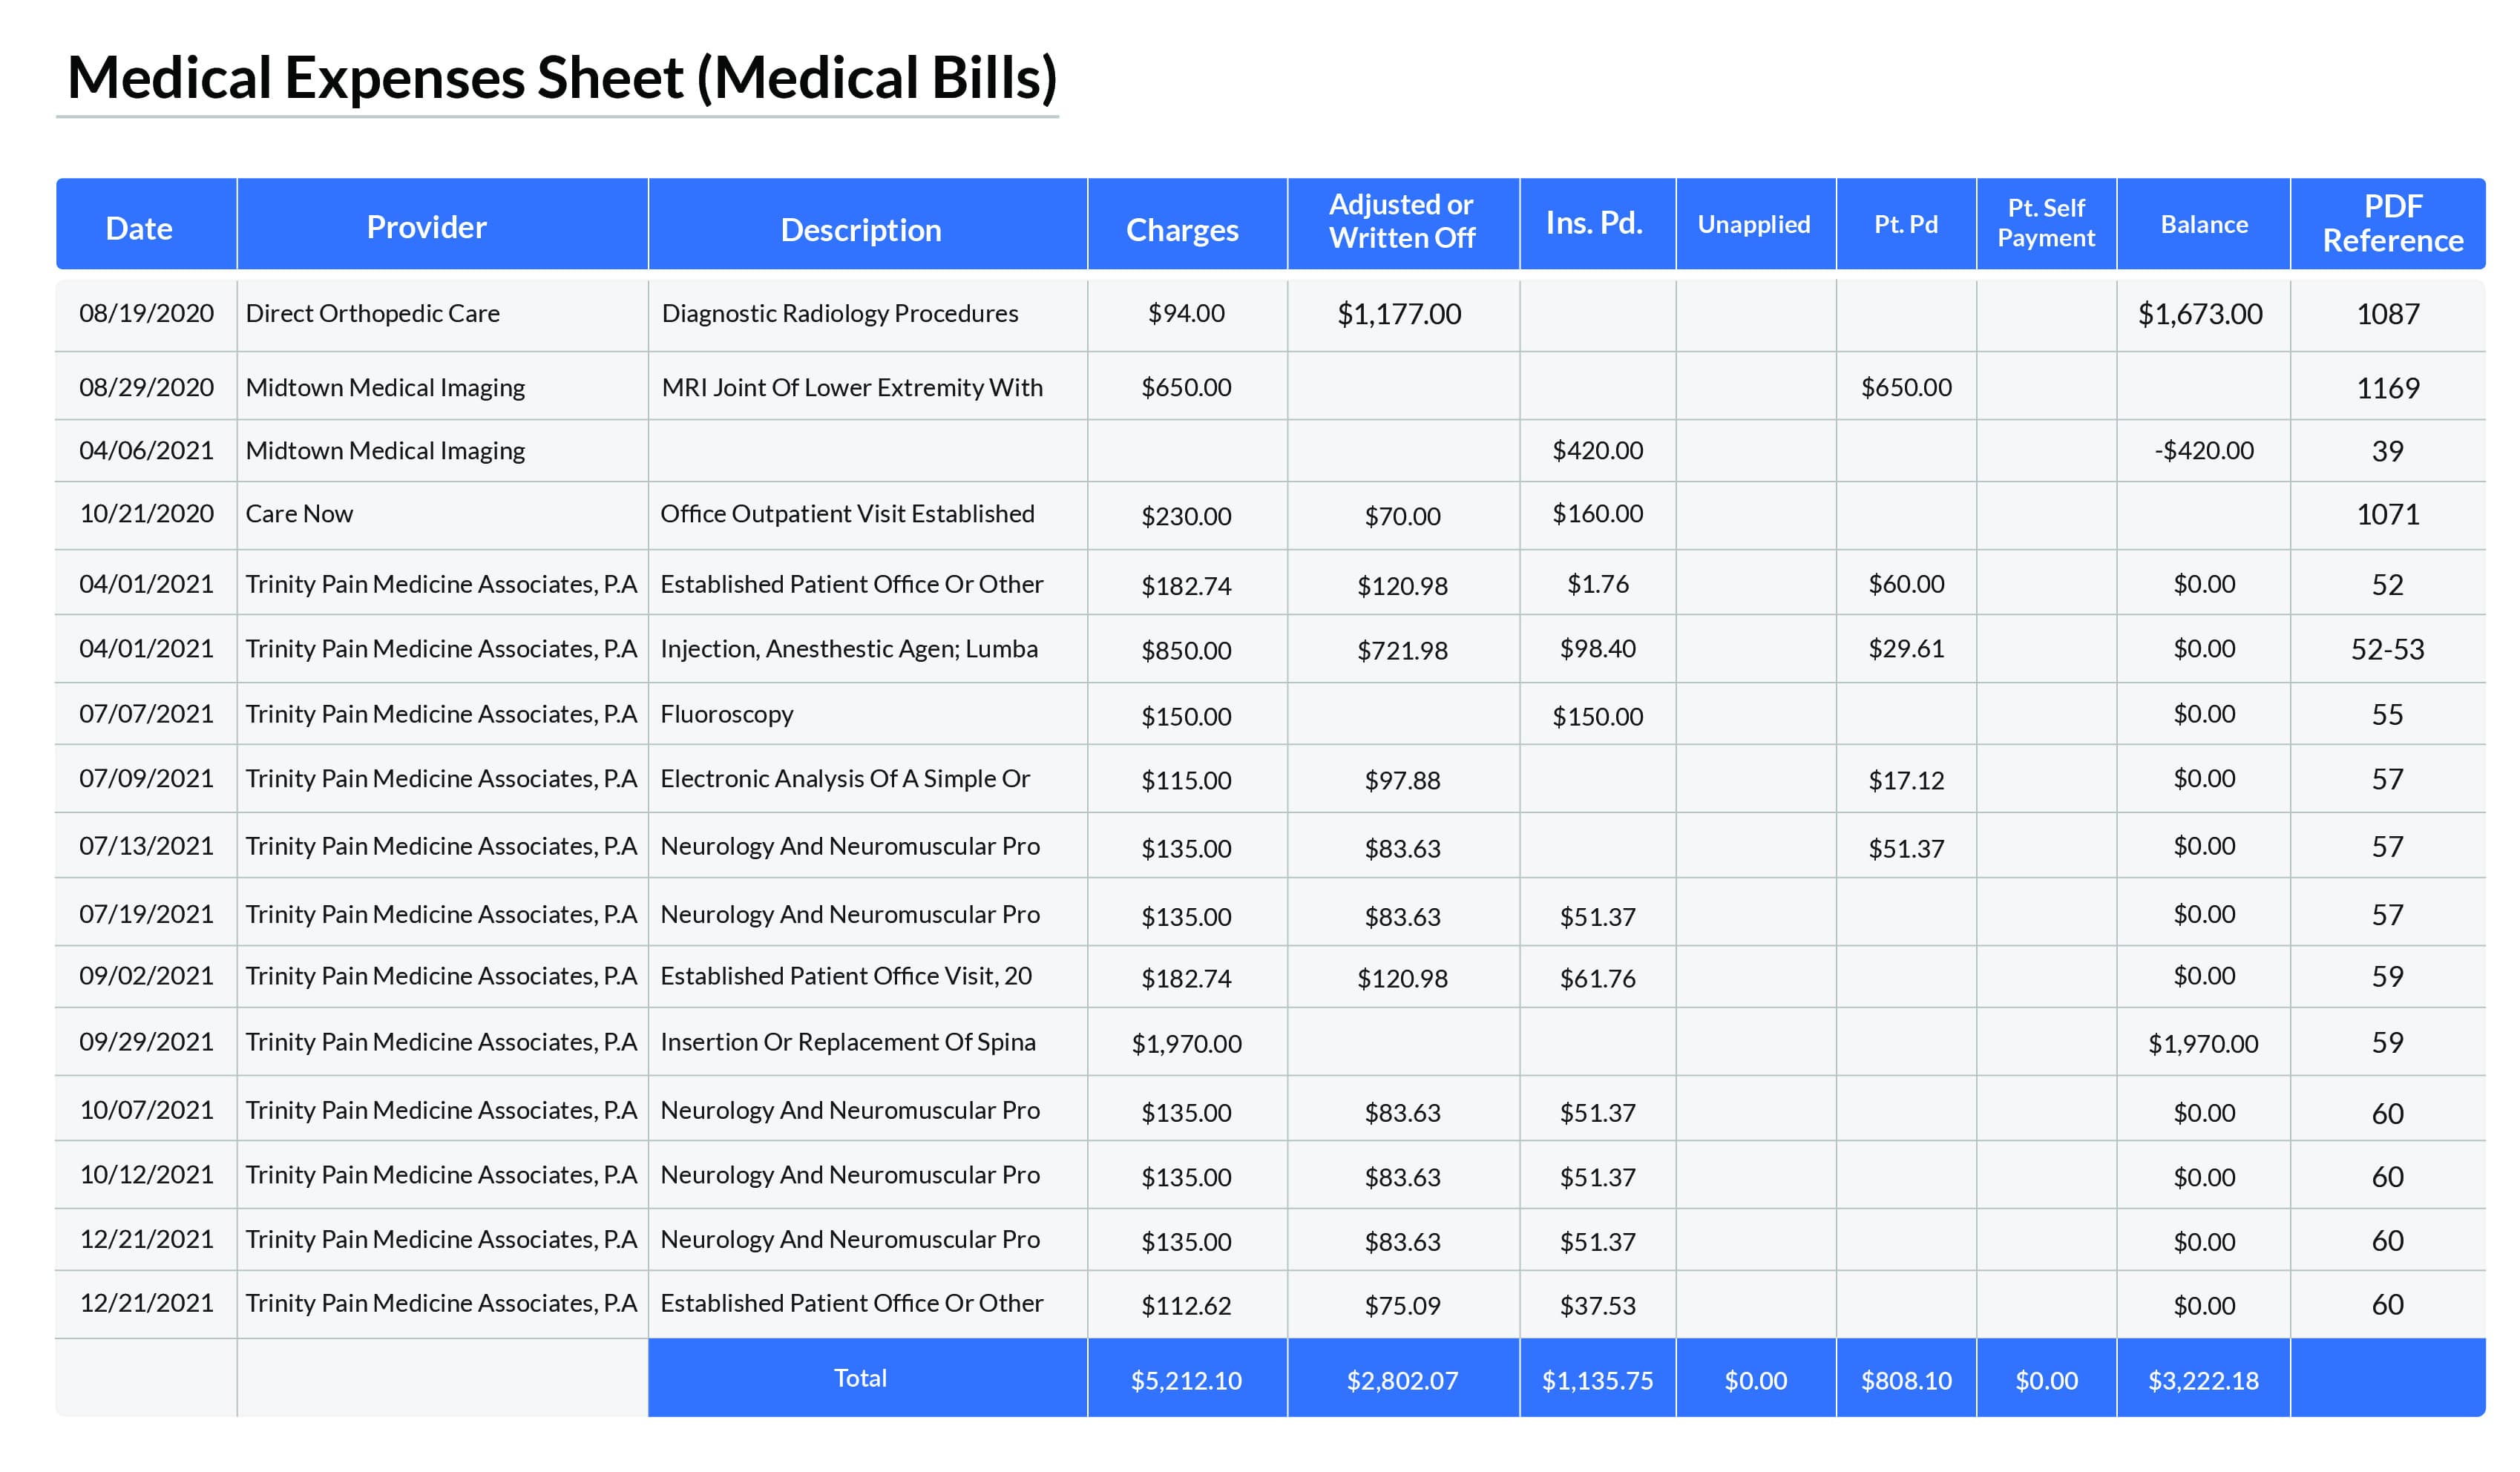Click the Fluoroscopy description cell
This screenshot has height=1472, width=2520.
coord(726,714)
